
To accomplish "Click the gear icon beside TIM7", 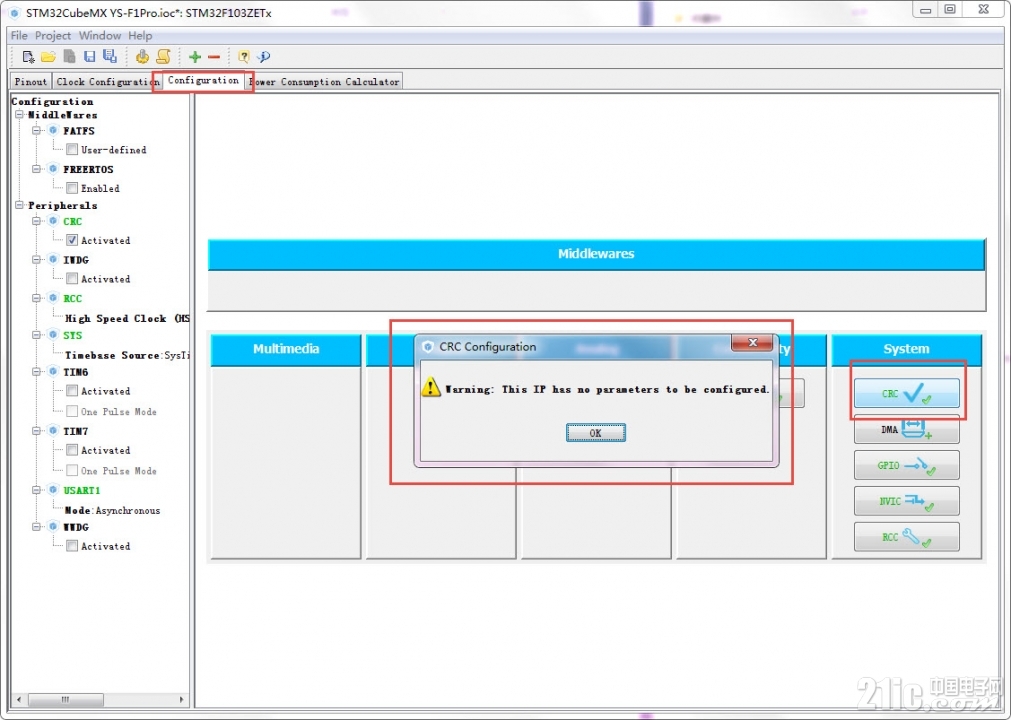I will tap(54, 431).
